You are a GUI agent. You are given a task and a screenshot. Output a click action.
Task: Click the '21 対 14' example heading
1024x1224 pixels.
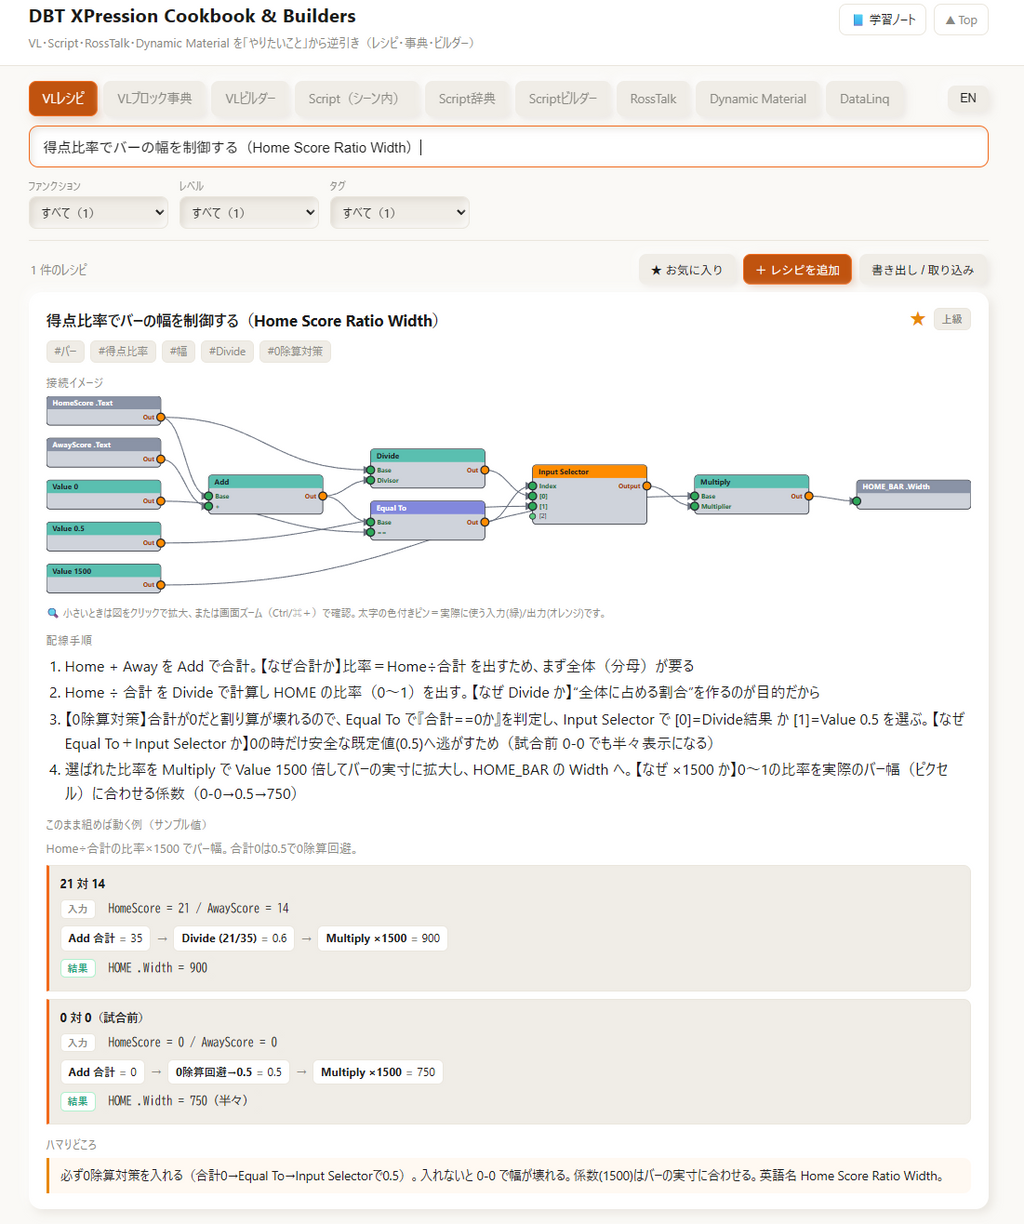(x=82, y=883)
